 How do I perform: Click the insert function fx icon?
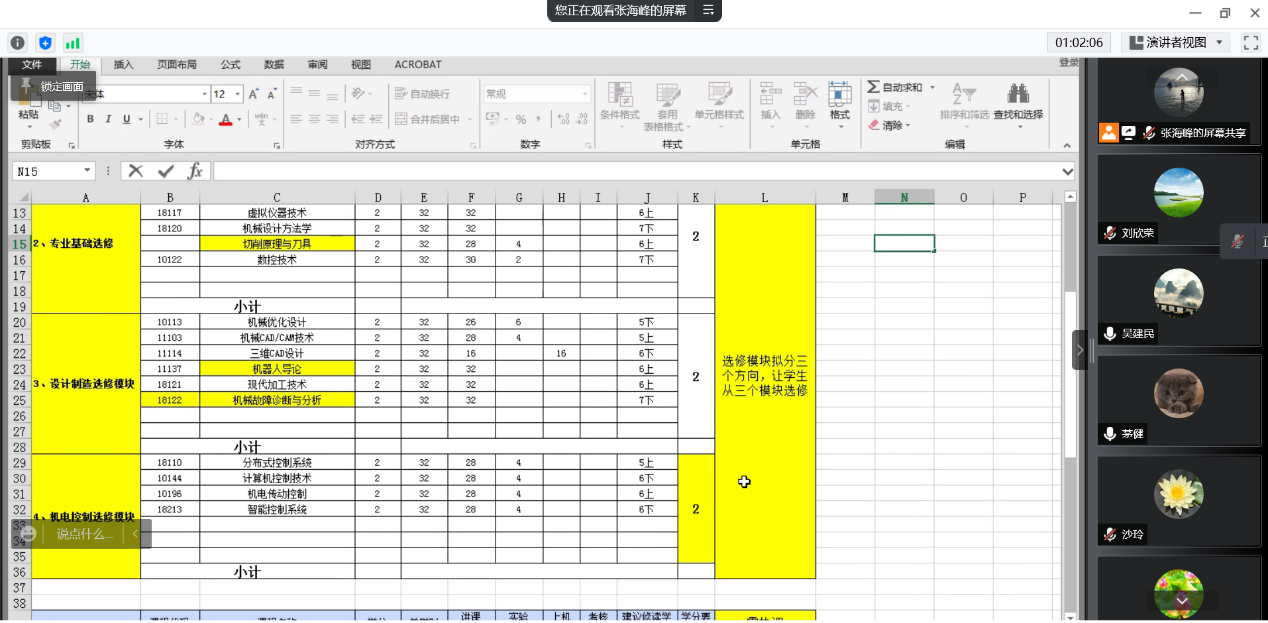pyautogui.click(x=195, y=171)
